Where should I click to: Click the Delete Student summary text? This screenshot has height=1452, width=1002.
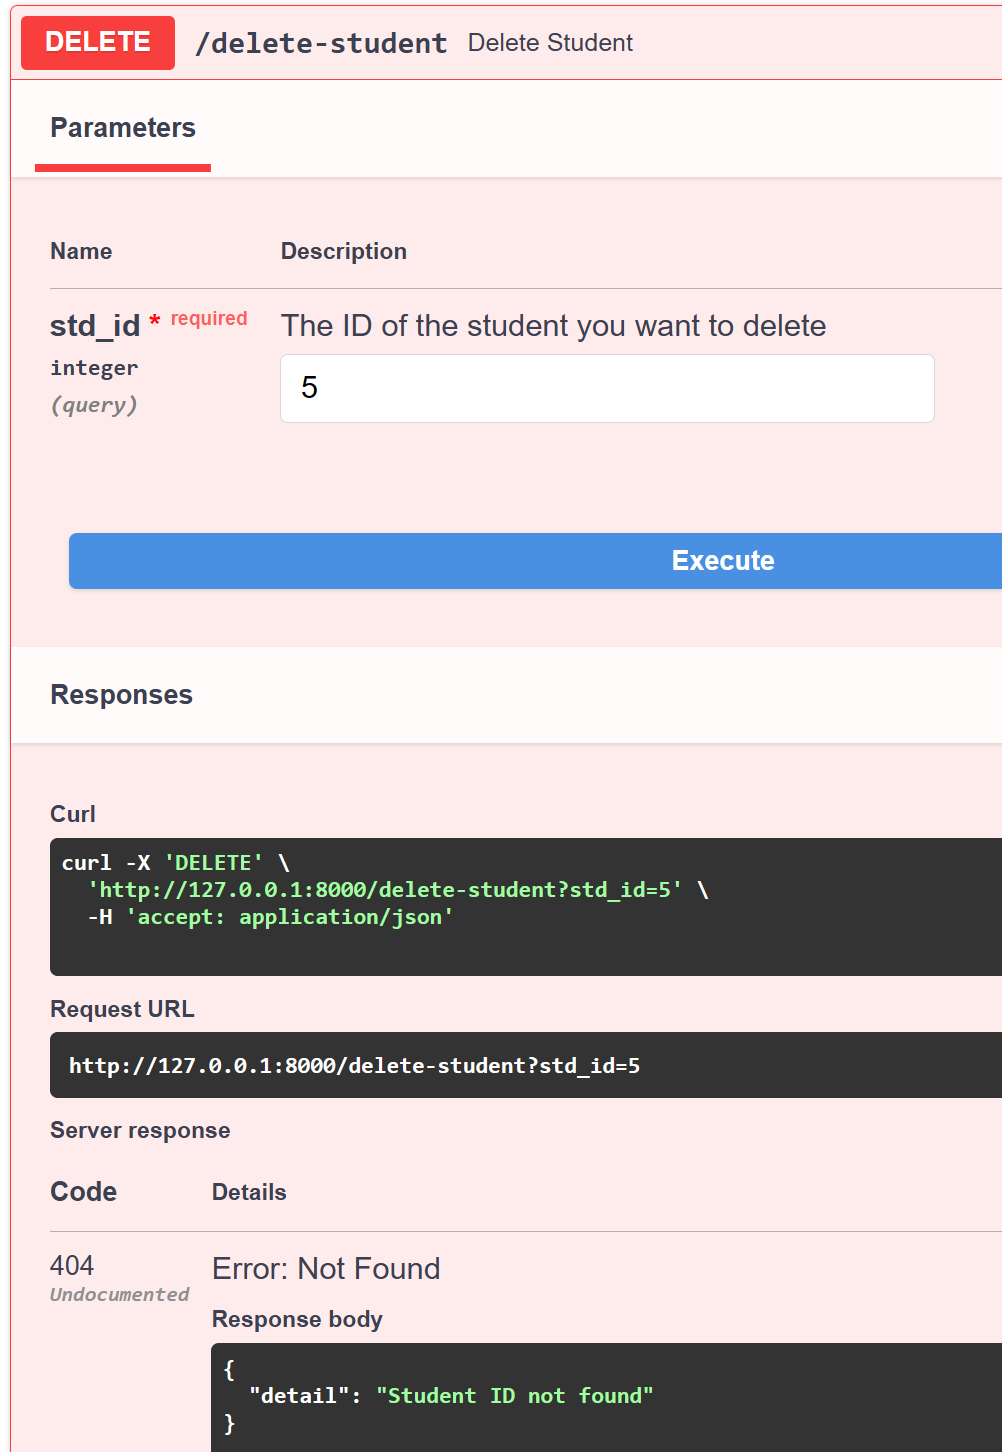[550, 43]
